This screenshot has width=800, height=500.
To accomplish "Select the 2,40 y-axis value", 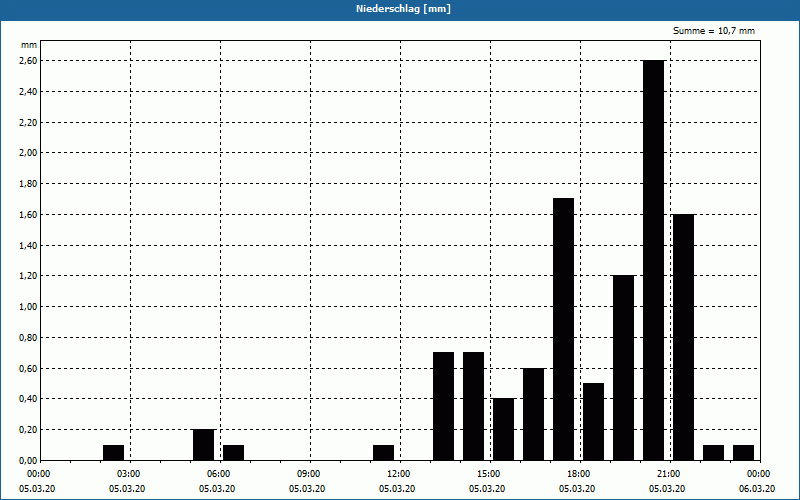I will (x=29, y=91).
